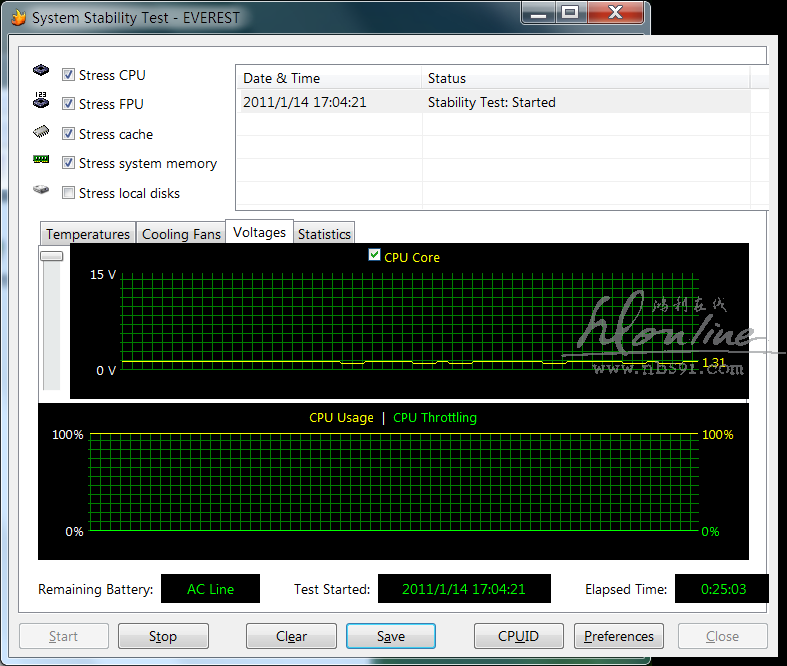787x666 pixels.
Task: Click the CPU chip icon beside Stress CPU
Action: [x=41, y=72]
